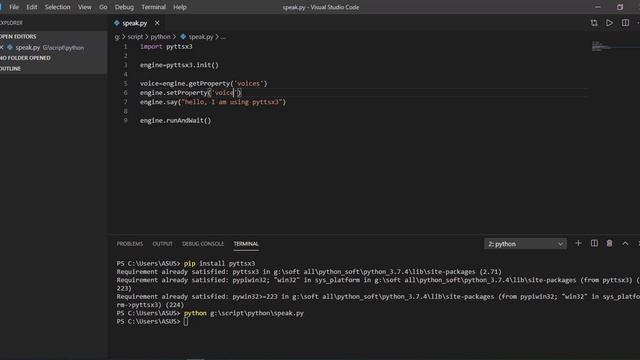Viewport: 640px width, 360px height.
Task: Run the Python file with play icon
Action: (x=609, y=23)
